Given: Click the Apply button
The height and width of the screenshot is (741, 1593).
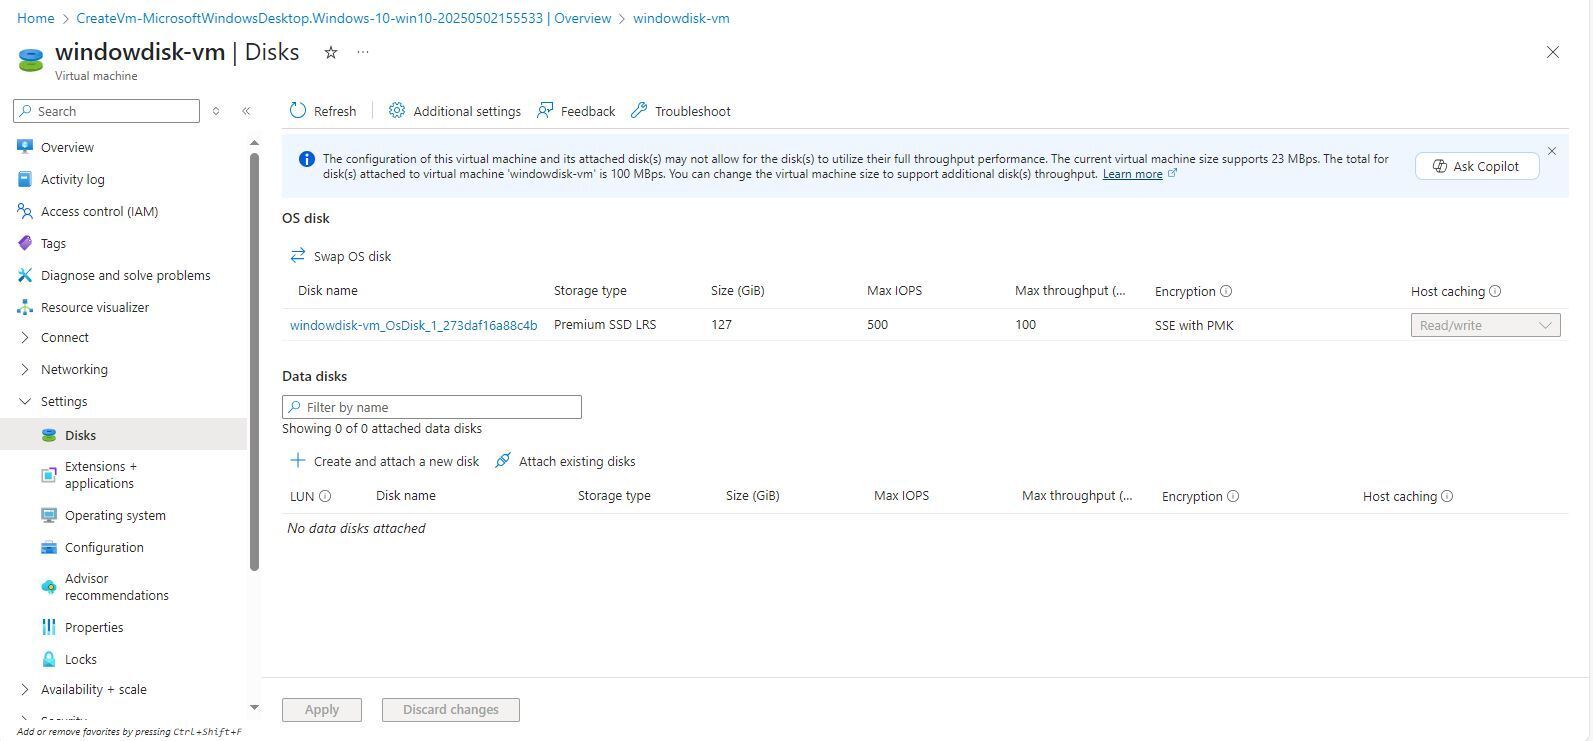Looking at the screenshot, I should (321, 710).
